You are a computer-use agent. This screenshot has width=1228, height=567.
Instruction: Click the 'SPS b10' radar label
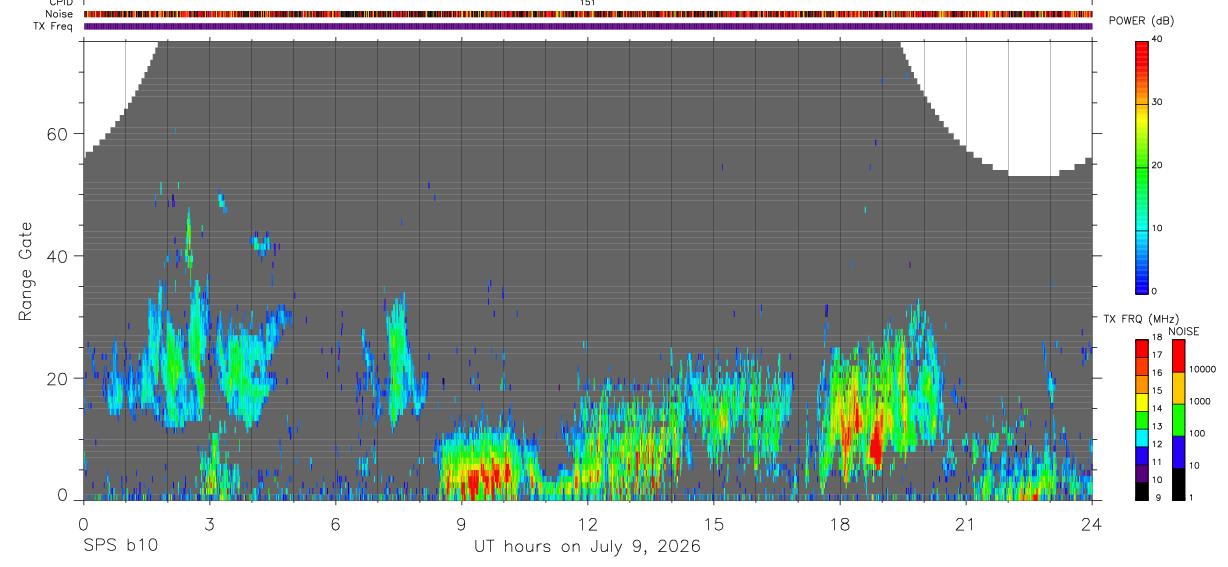click(119, 547)
